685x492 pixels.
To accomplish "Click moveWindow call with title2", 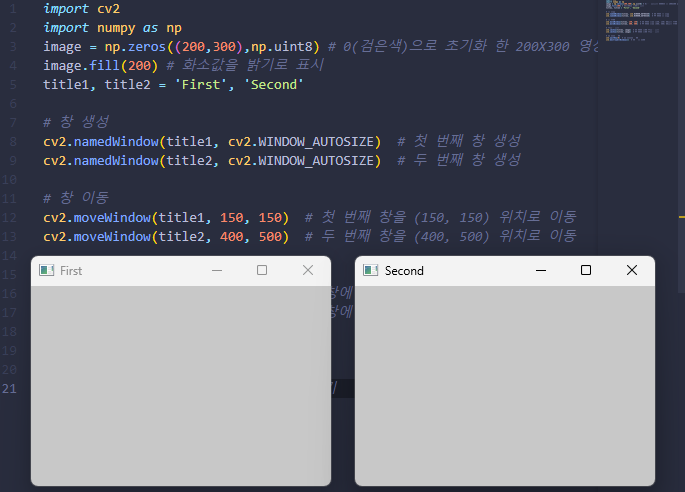I will [166, 236].
